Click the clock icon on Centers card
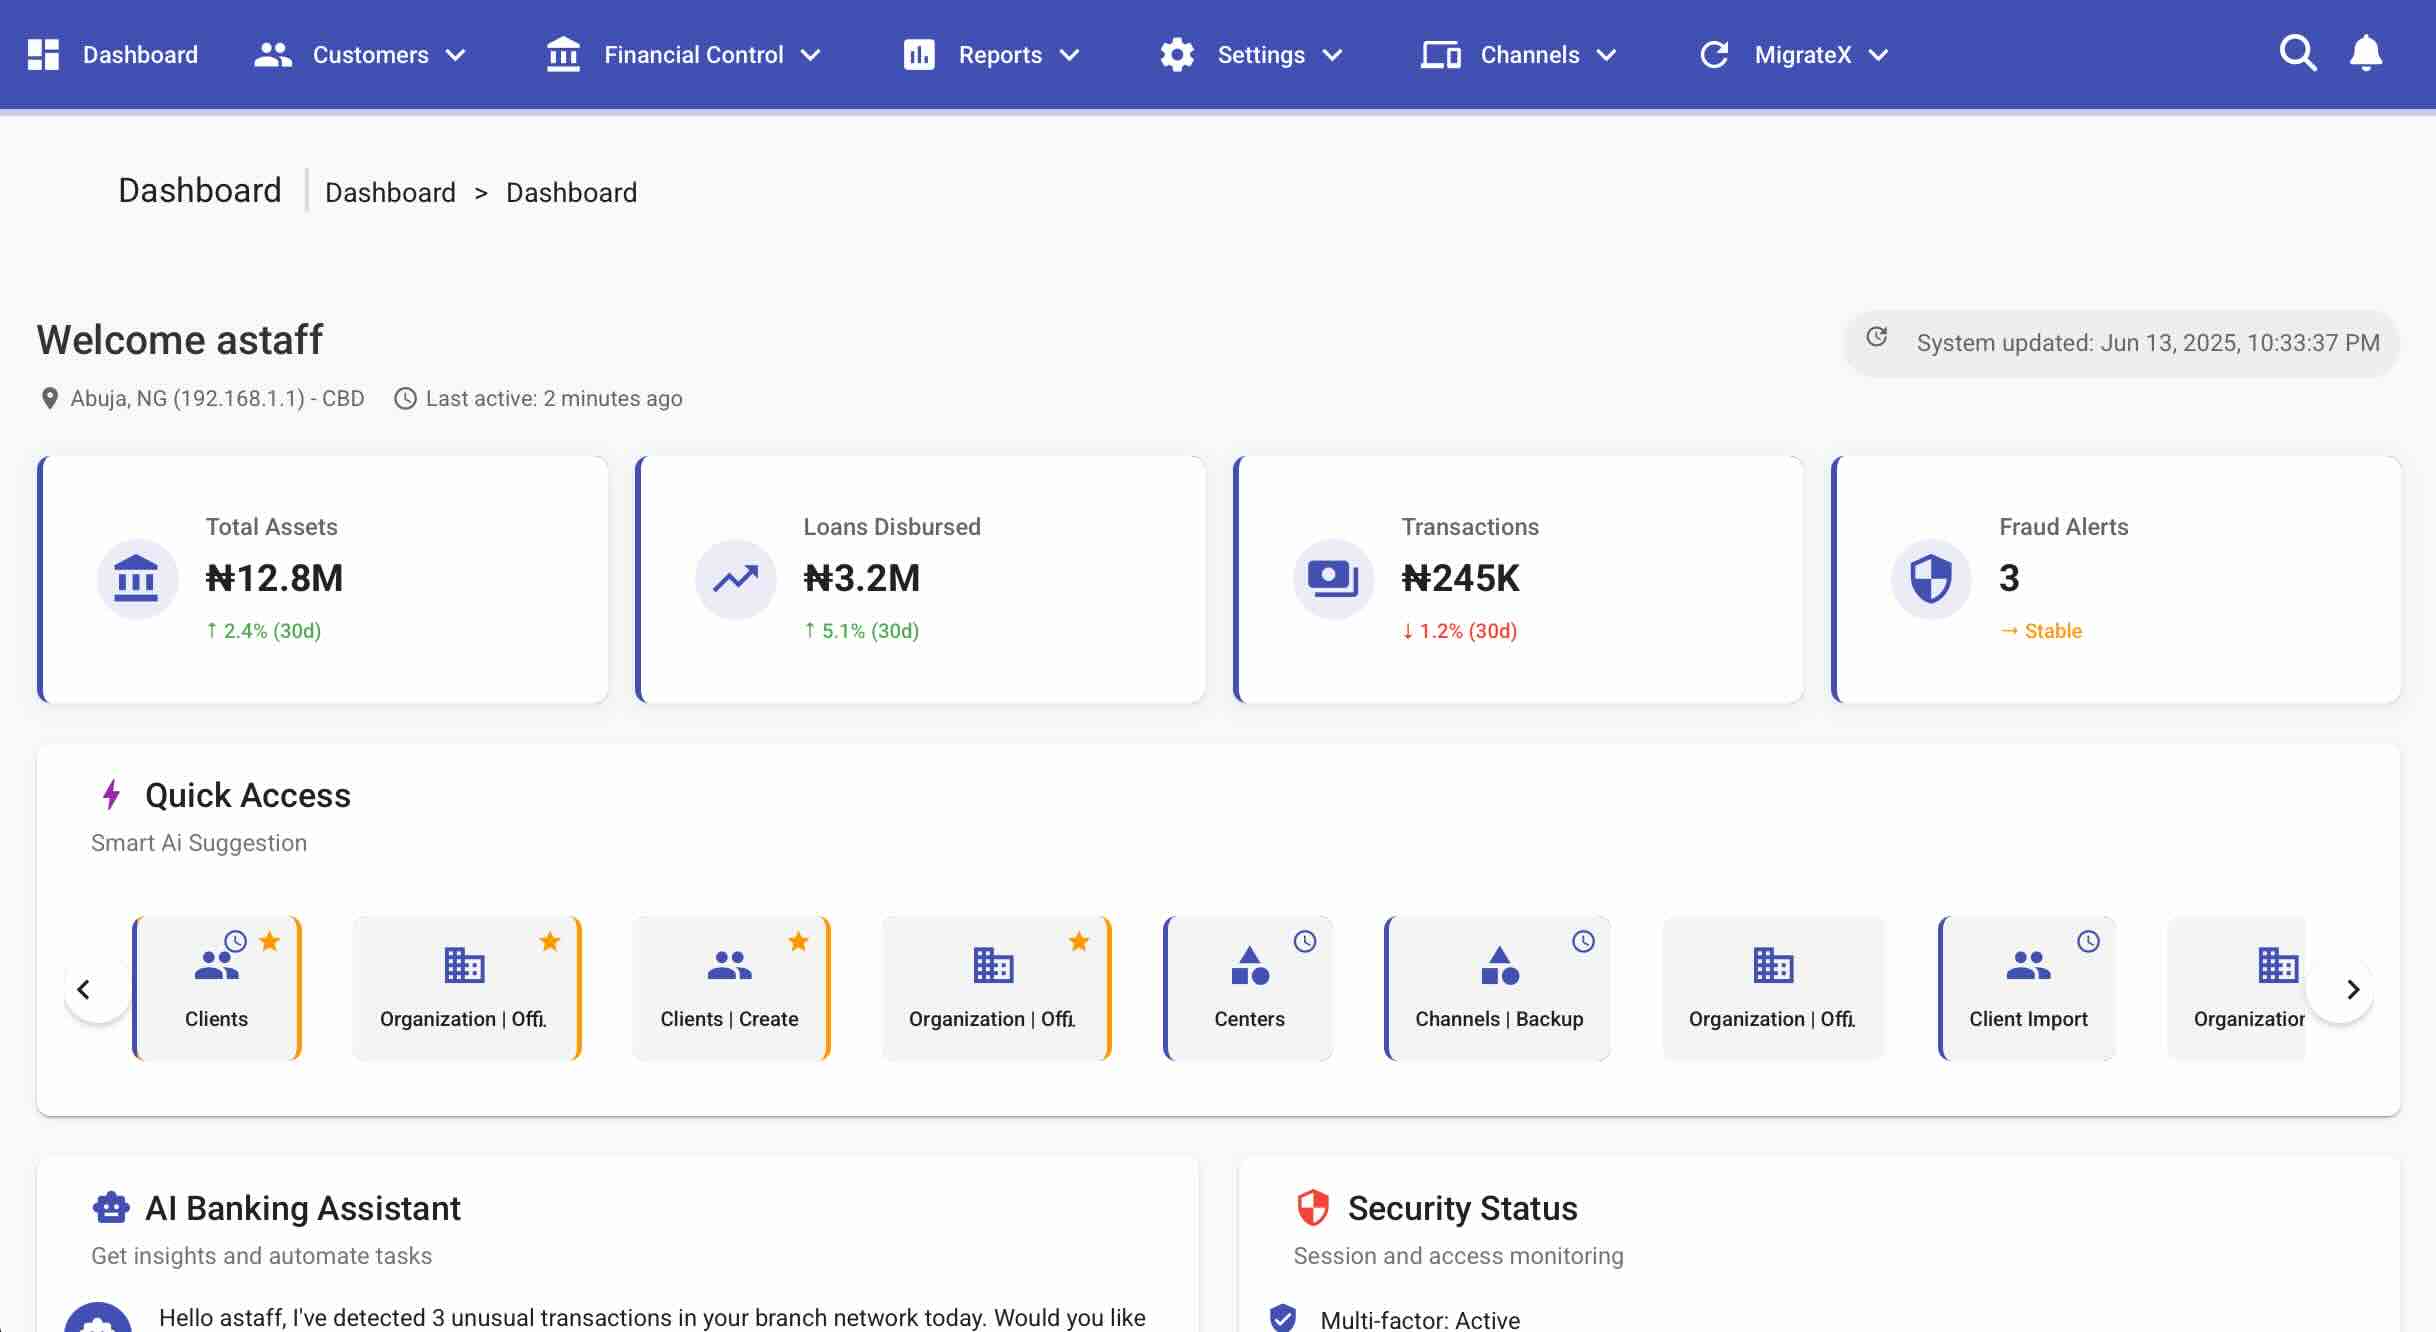Image resolution: width=2436 pixels, height=1332 pixels. pyautogui.click(x=1305, y=941)
